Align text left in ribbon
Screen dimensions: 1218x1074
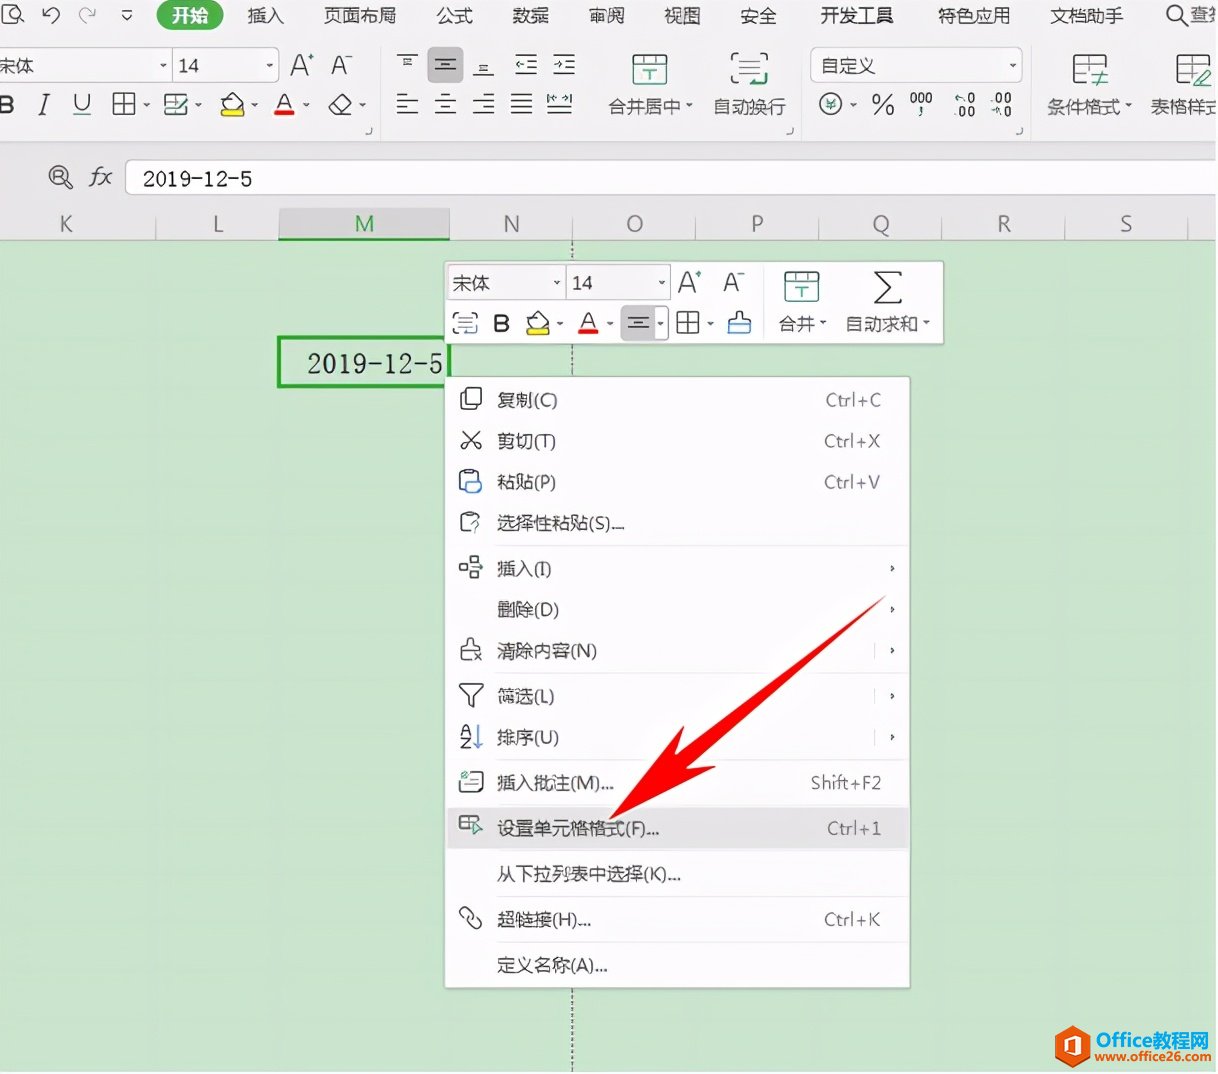(407, 104)
